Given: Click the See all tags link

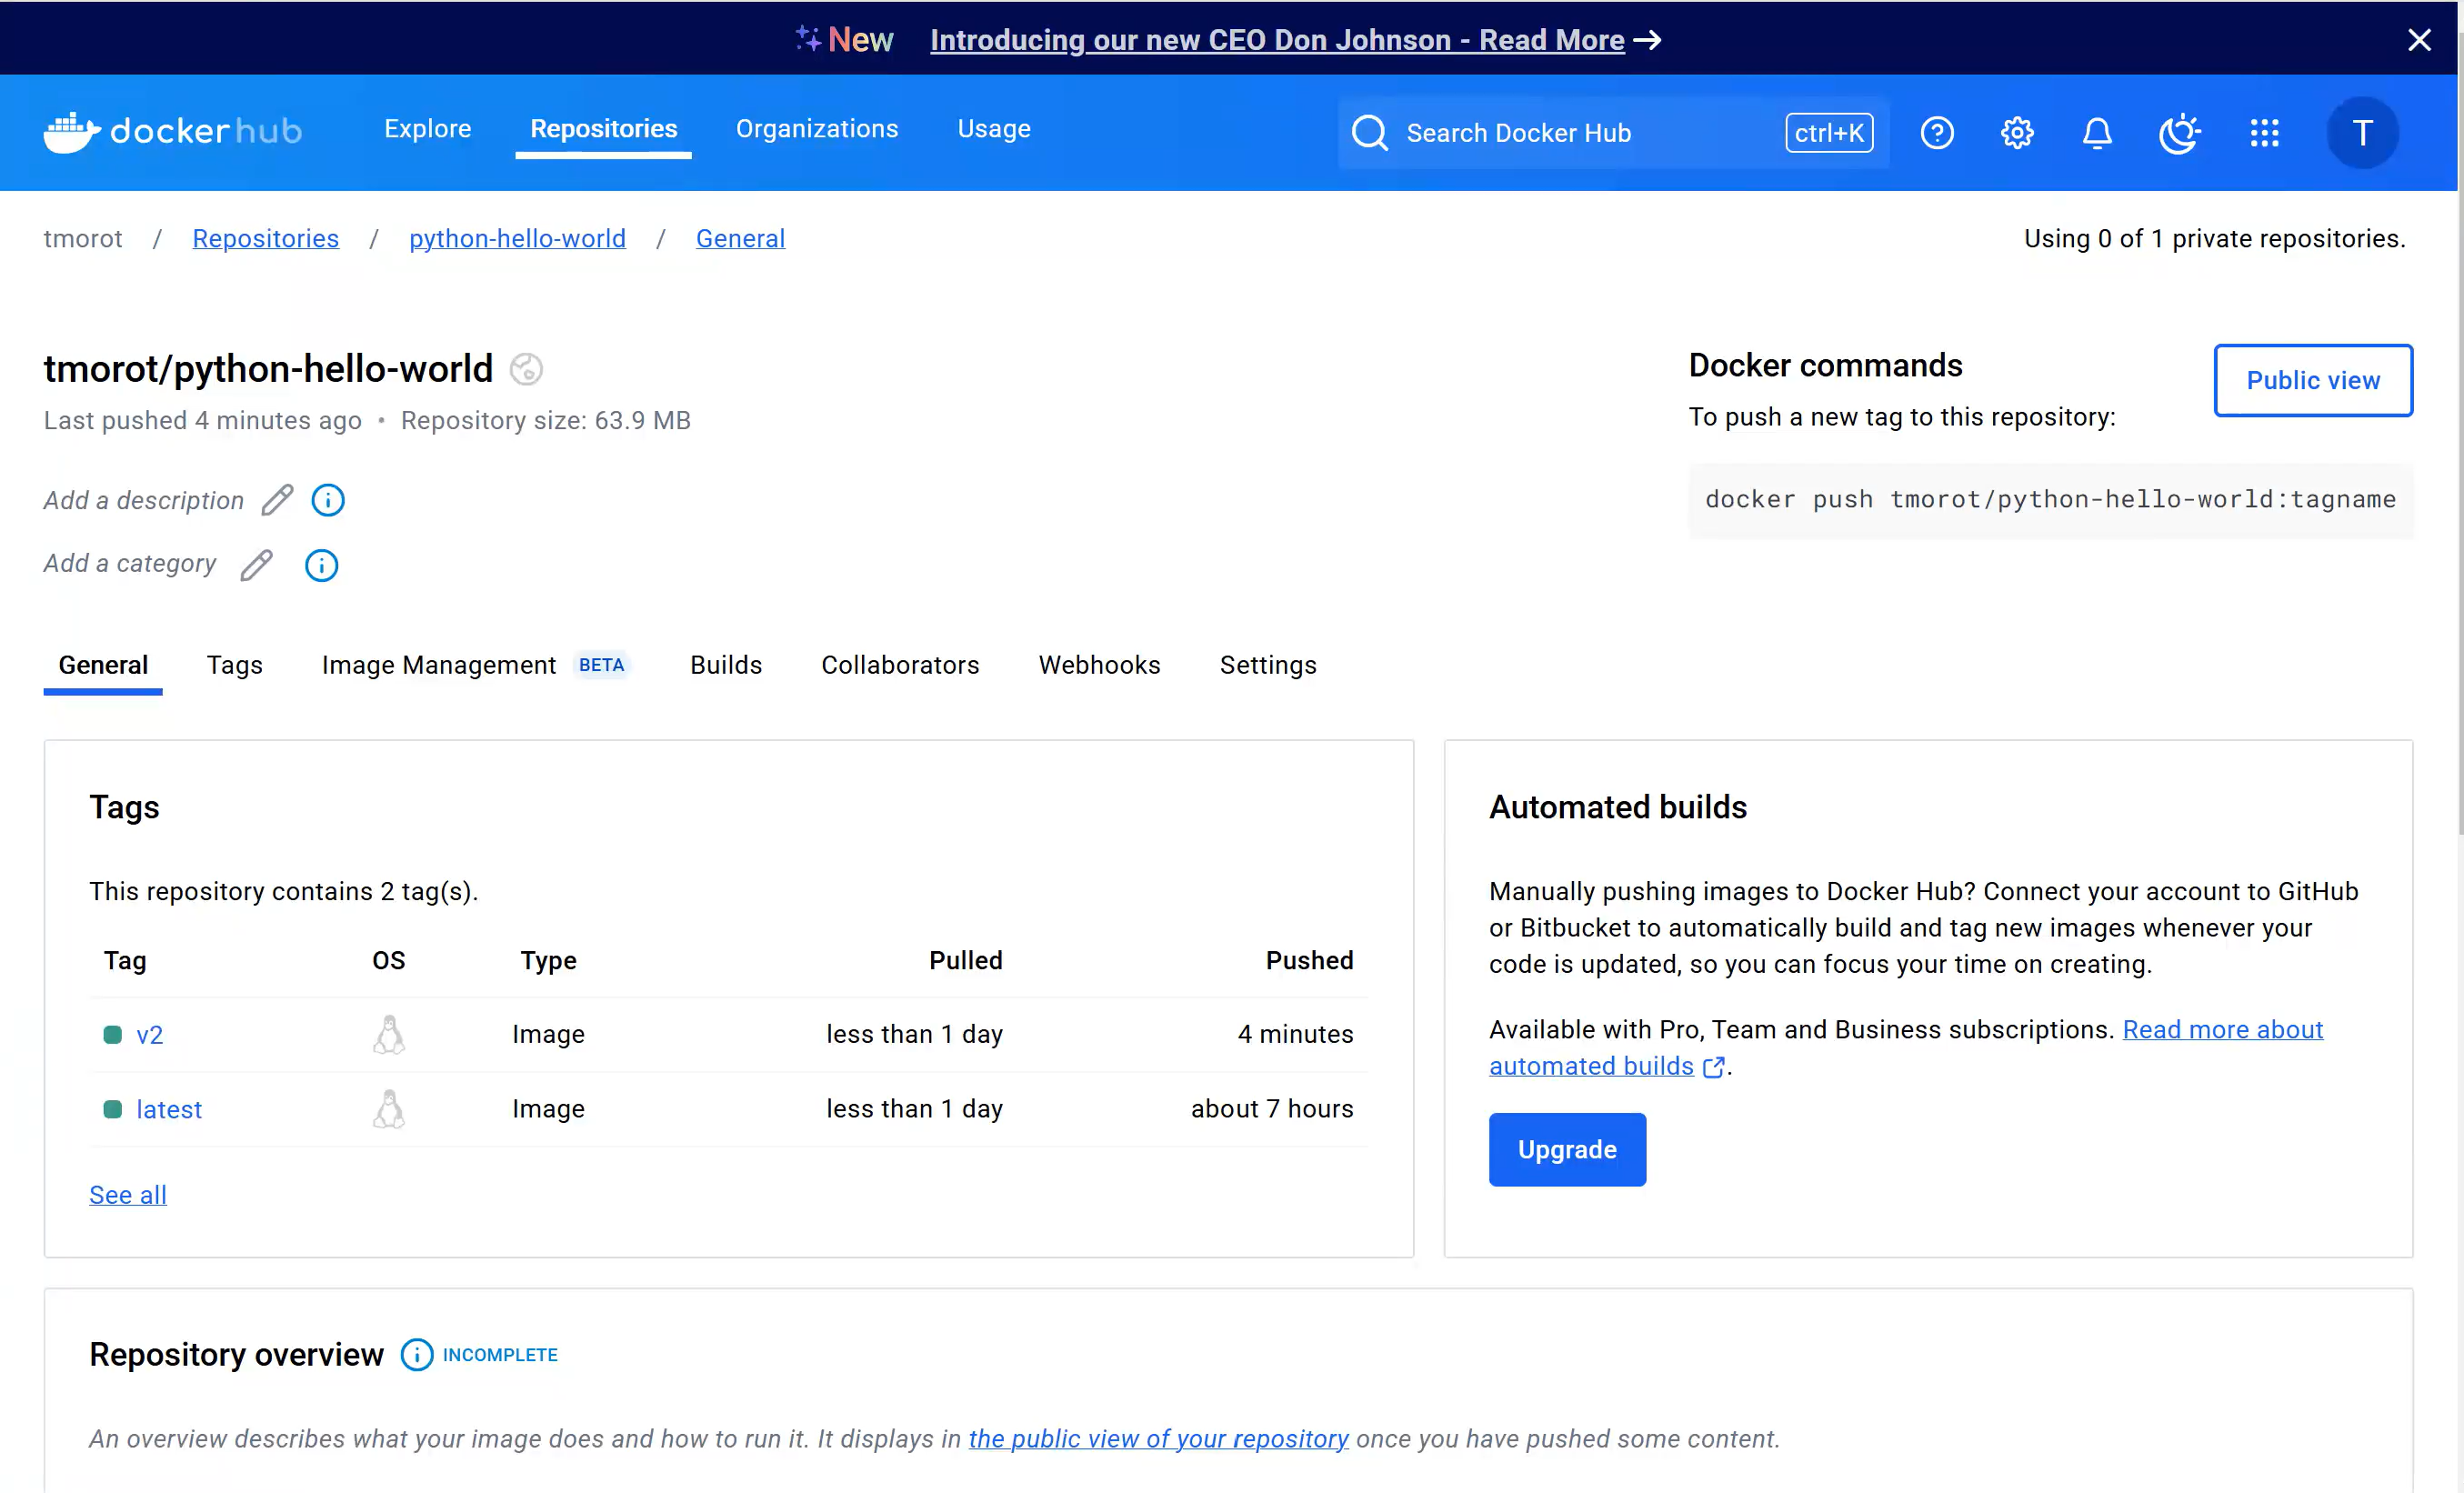Looking at the screenshot, I should pyautogui.click(x=128, y=1195).
